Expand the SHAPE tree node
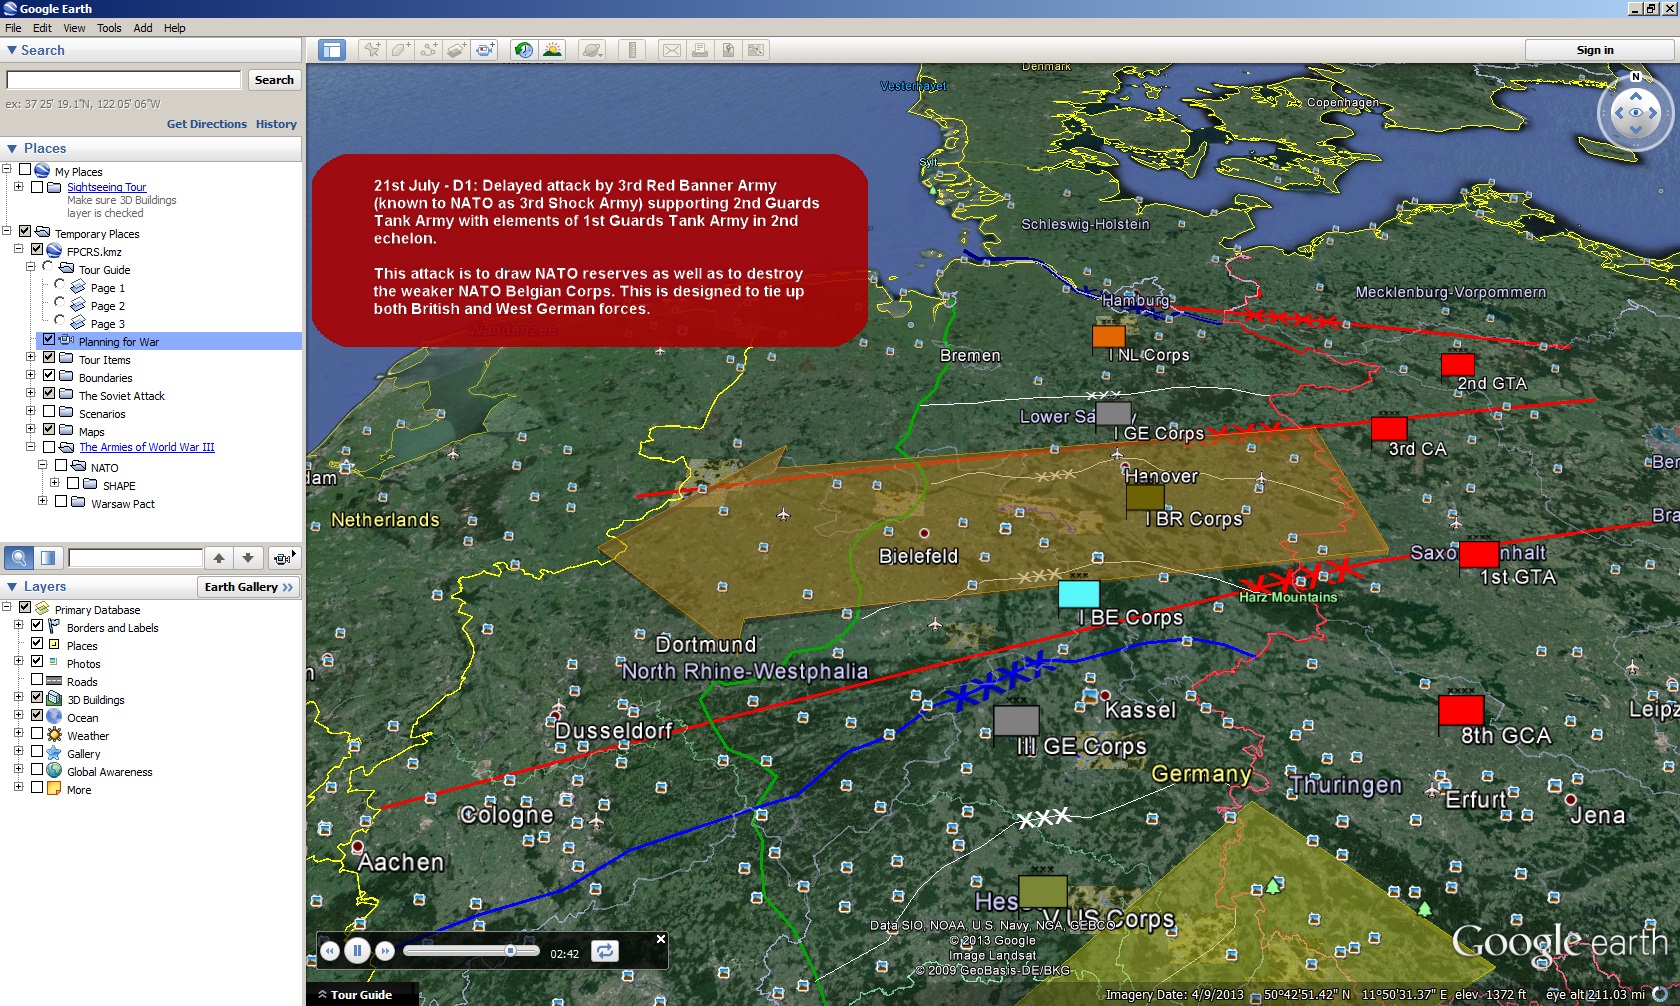Screen dimensions: 1680x1006 click(x=54, y=484)
